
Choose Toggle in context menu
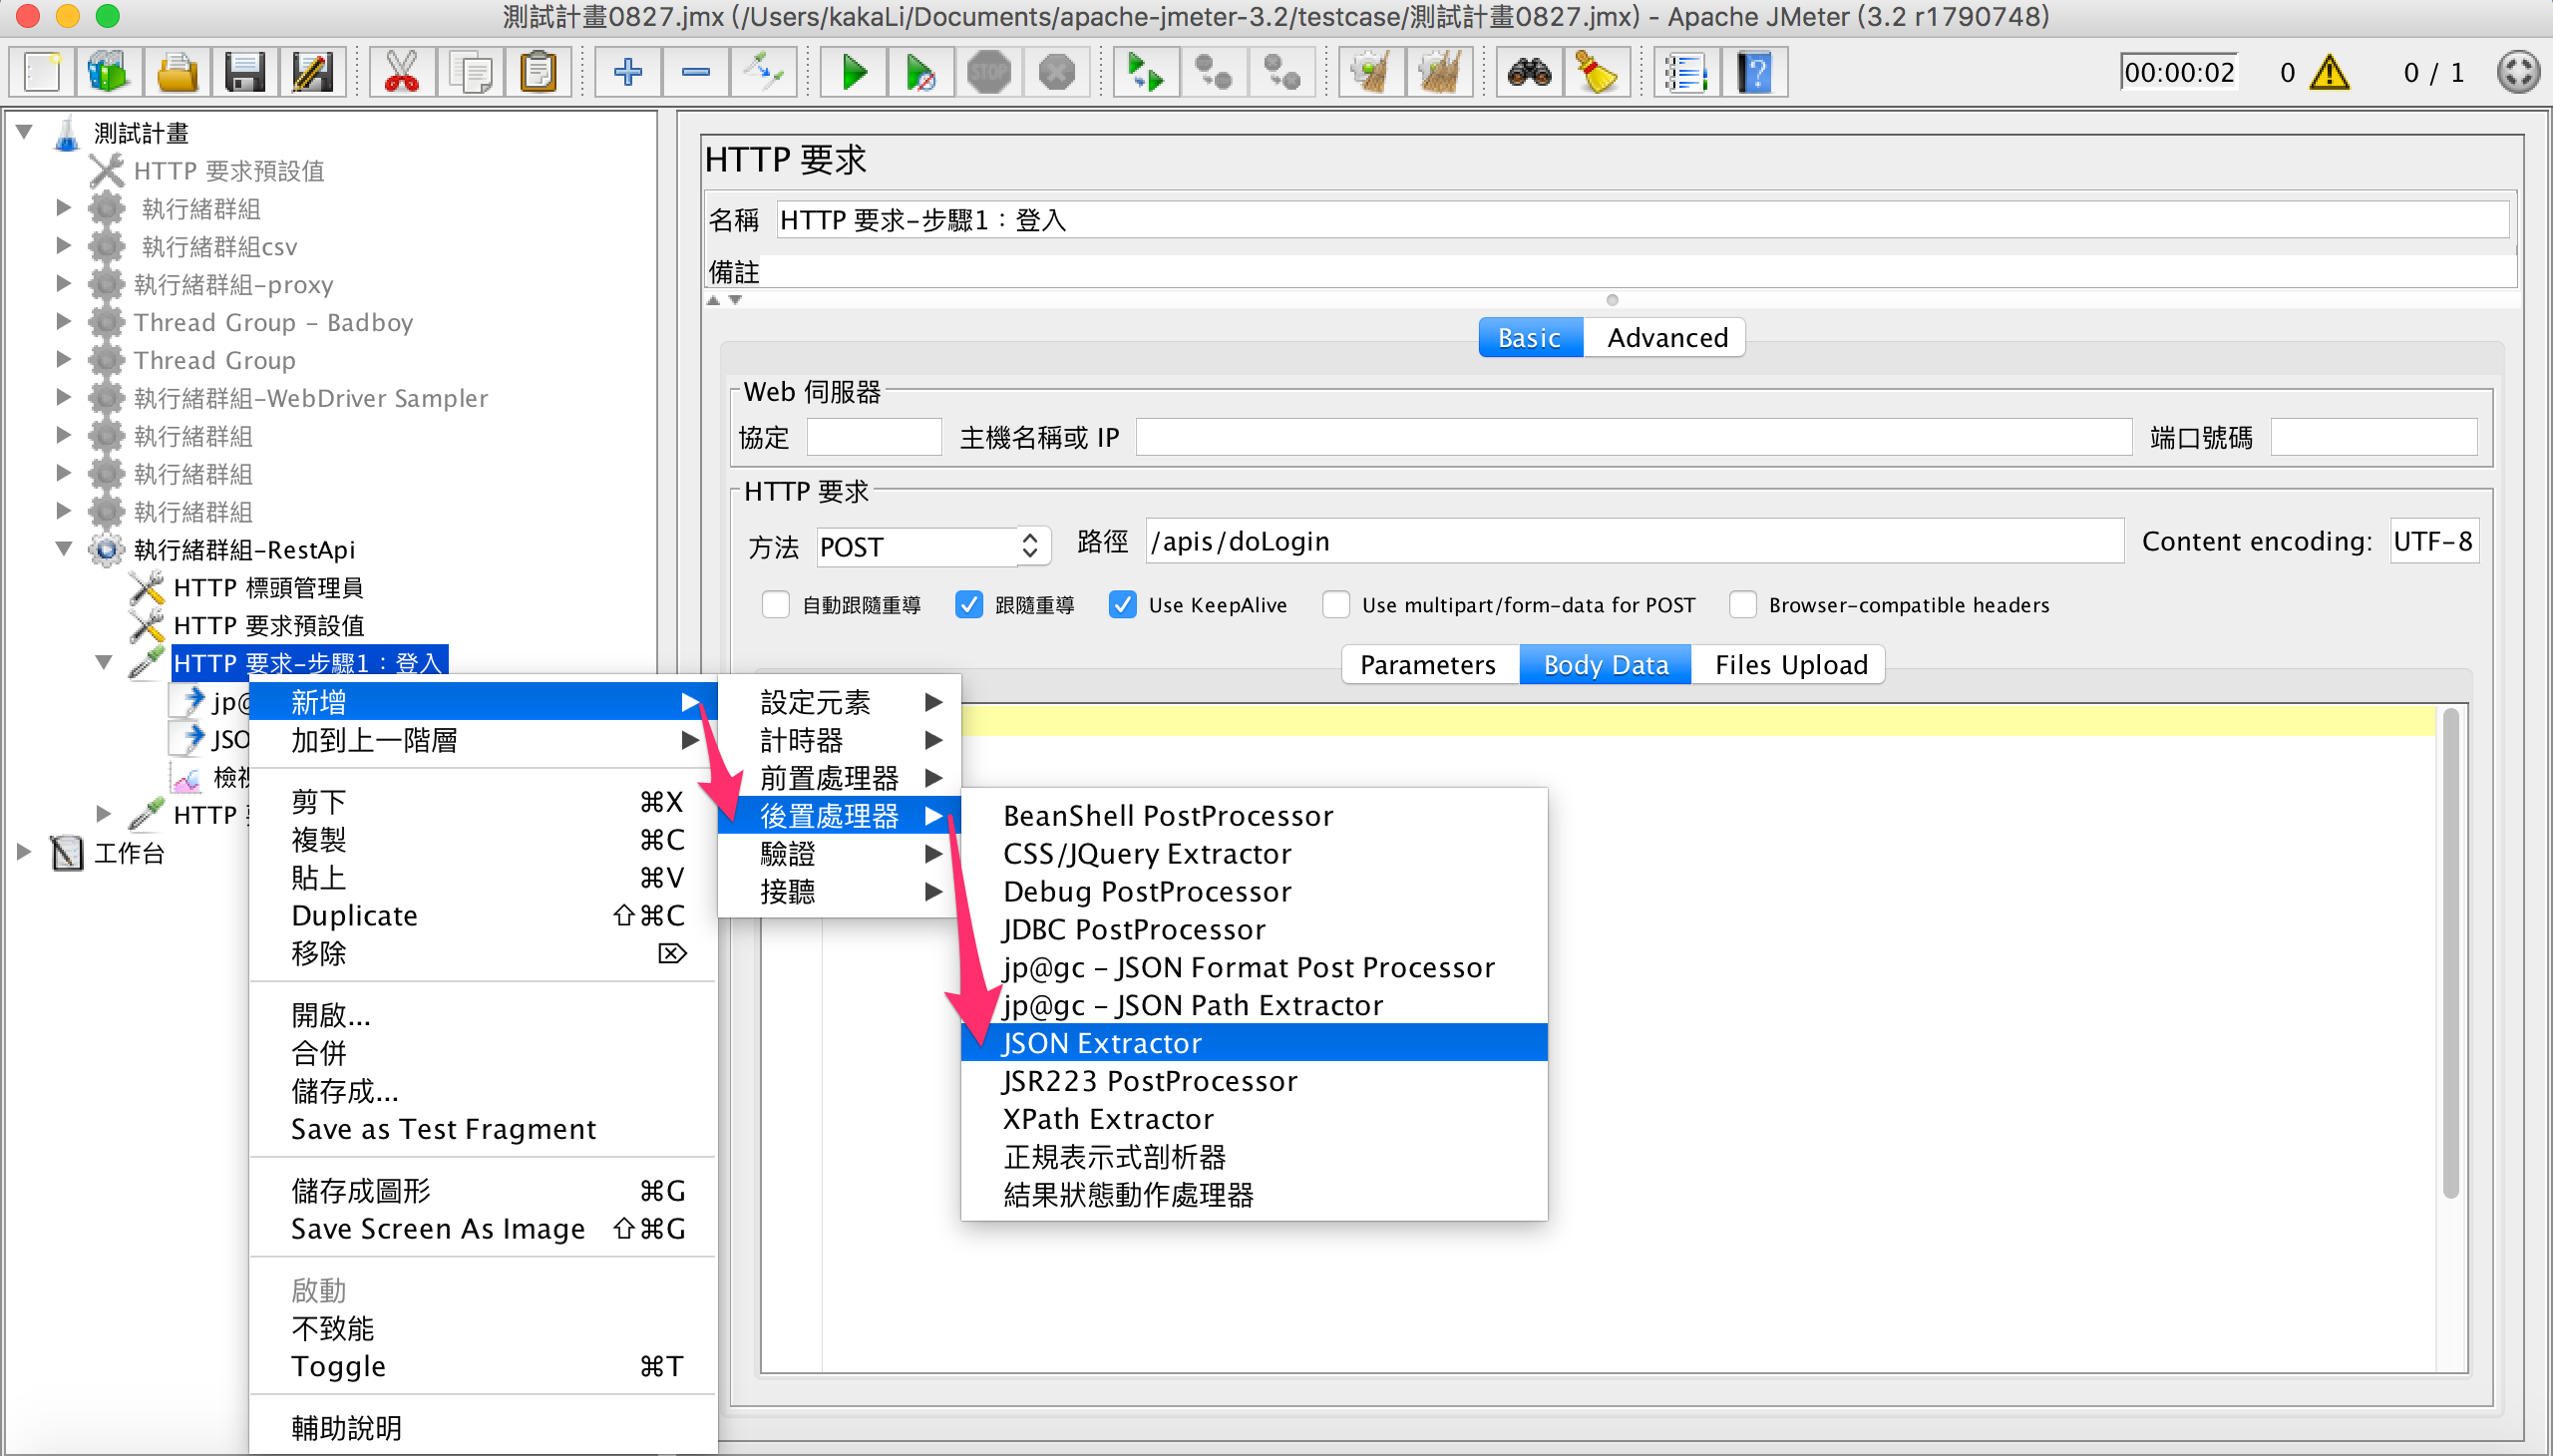tap(483, 1365)
